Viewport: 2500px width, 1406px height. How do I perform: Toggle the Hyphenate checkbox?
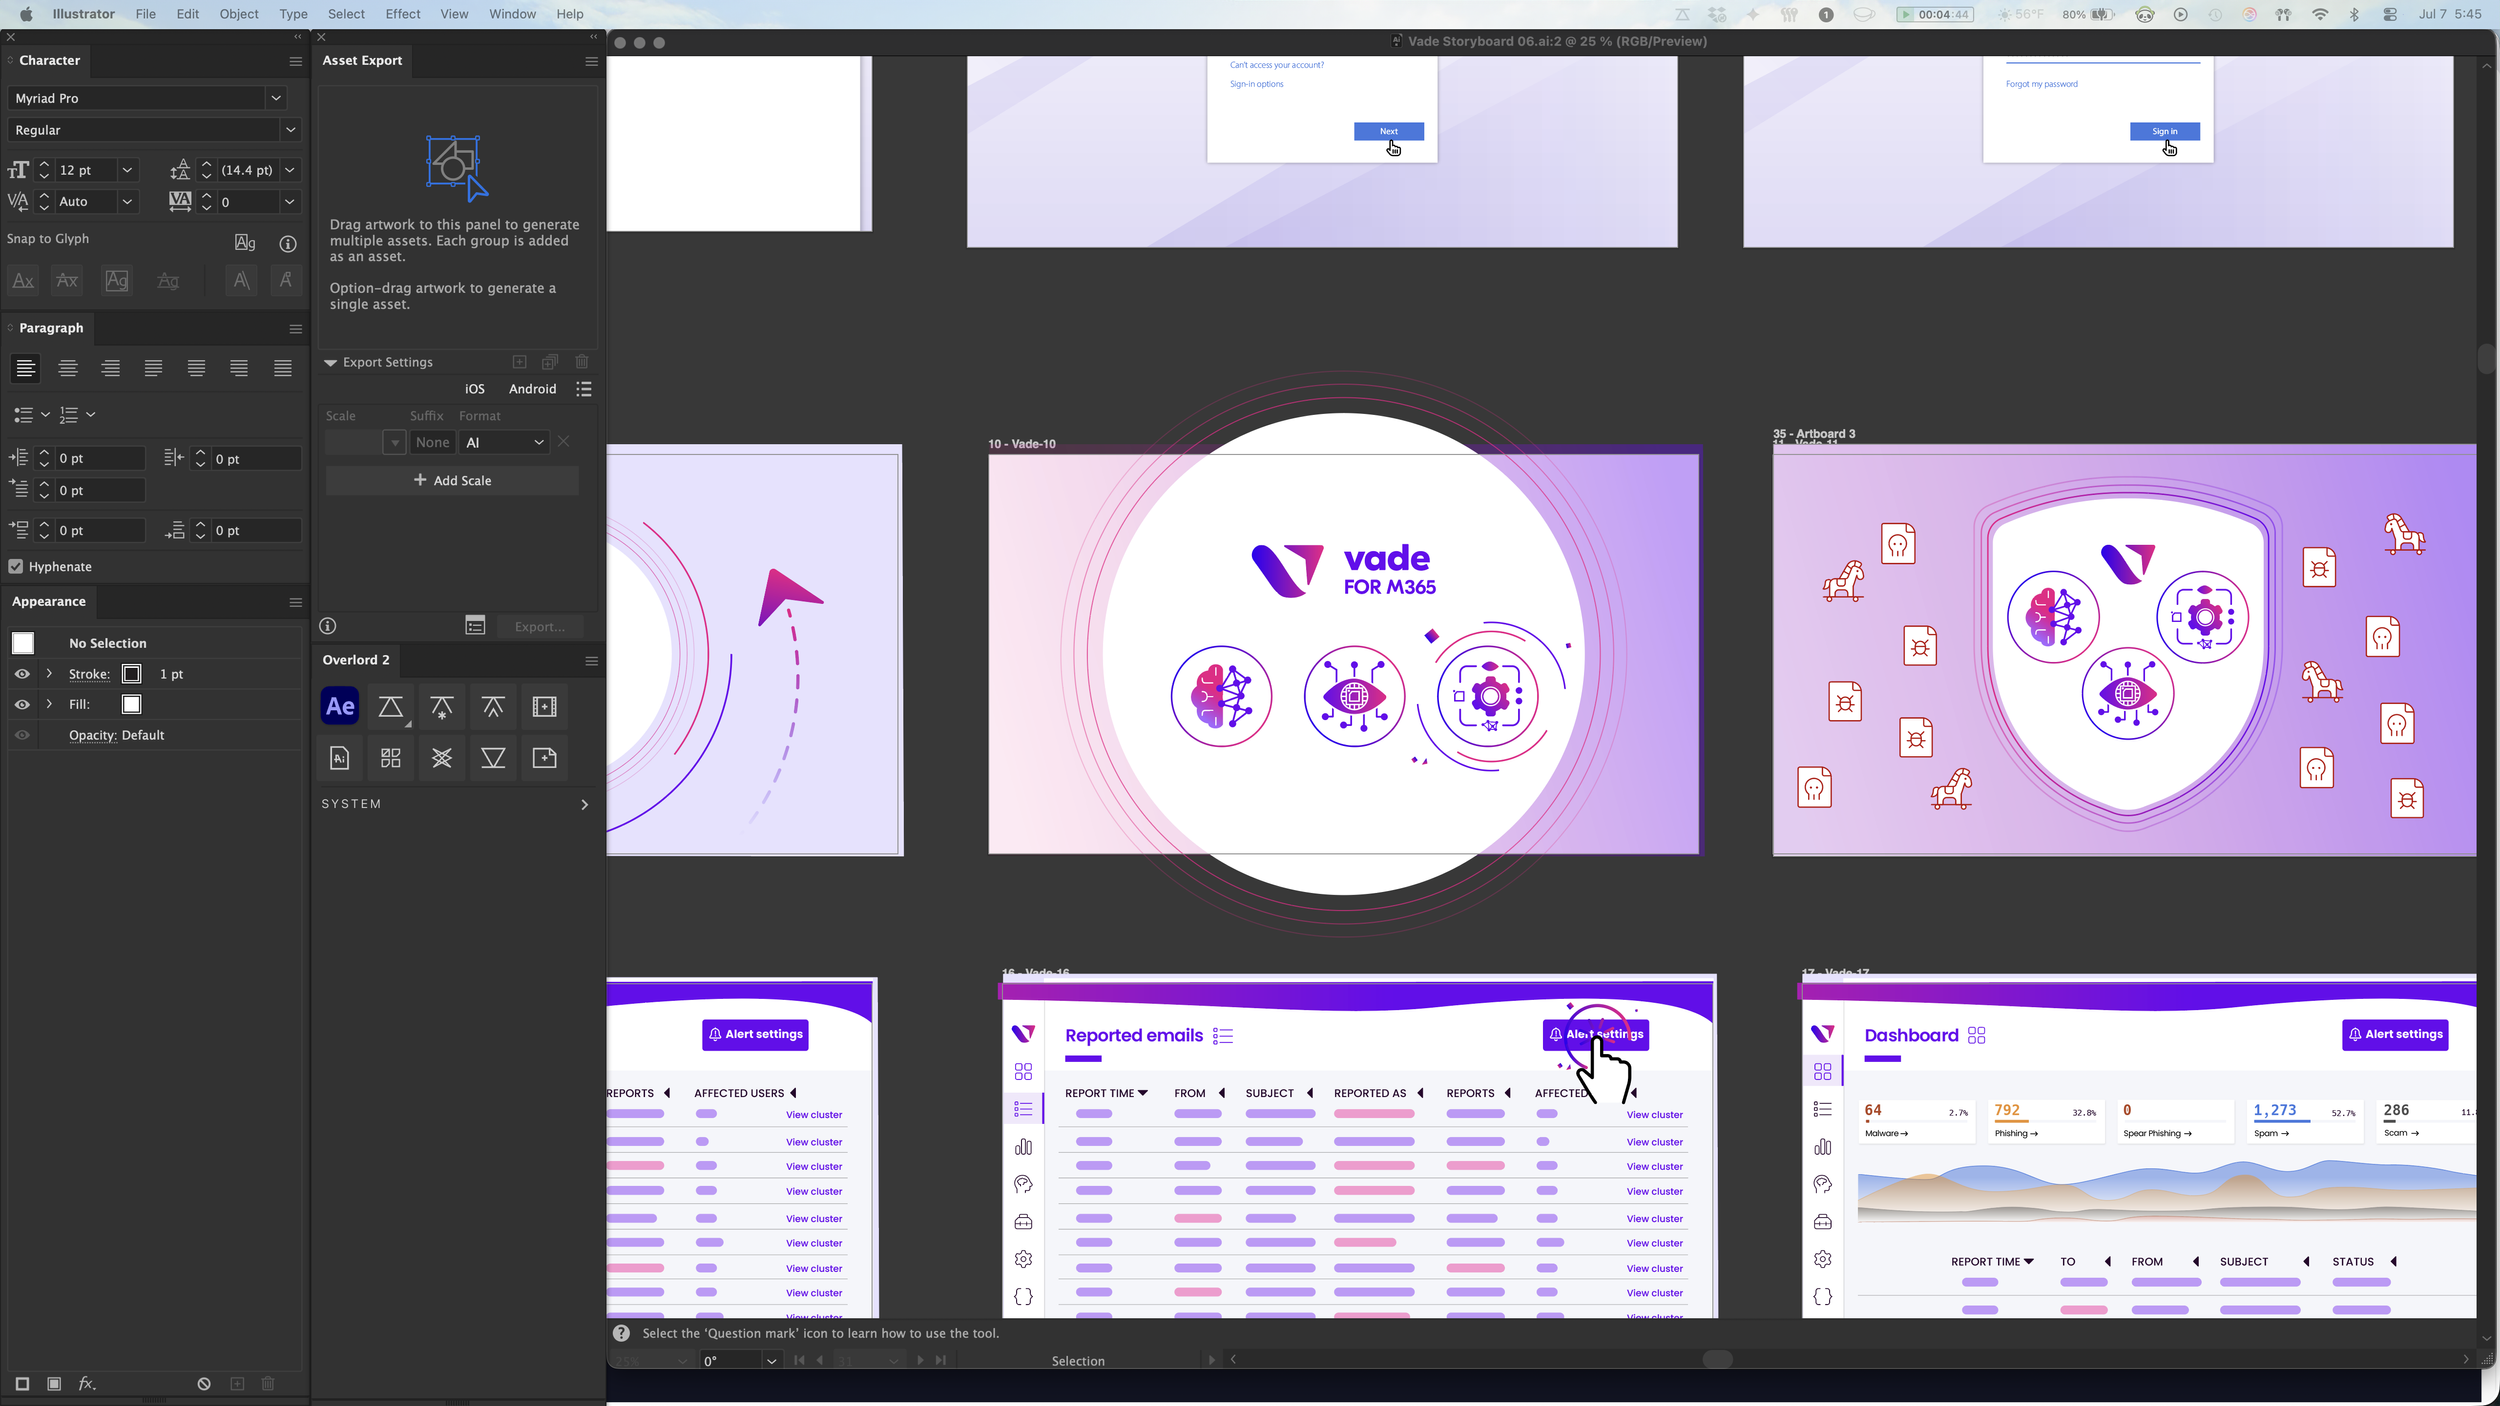[x=16, y=567]
